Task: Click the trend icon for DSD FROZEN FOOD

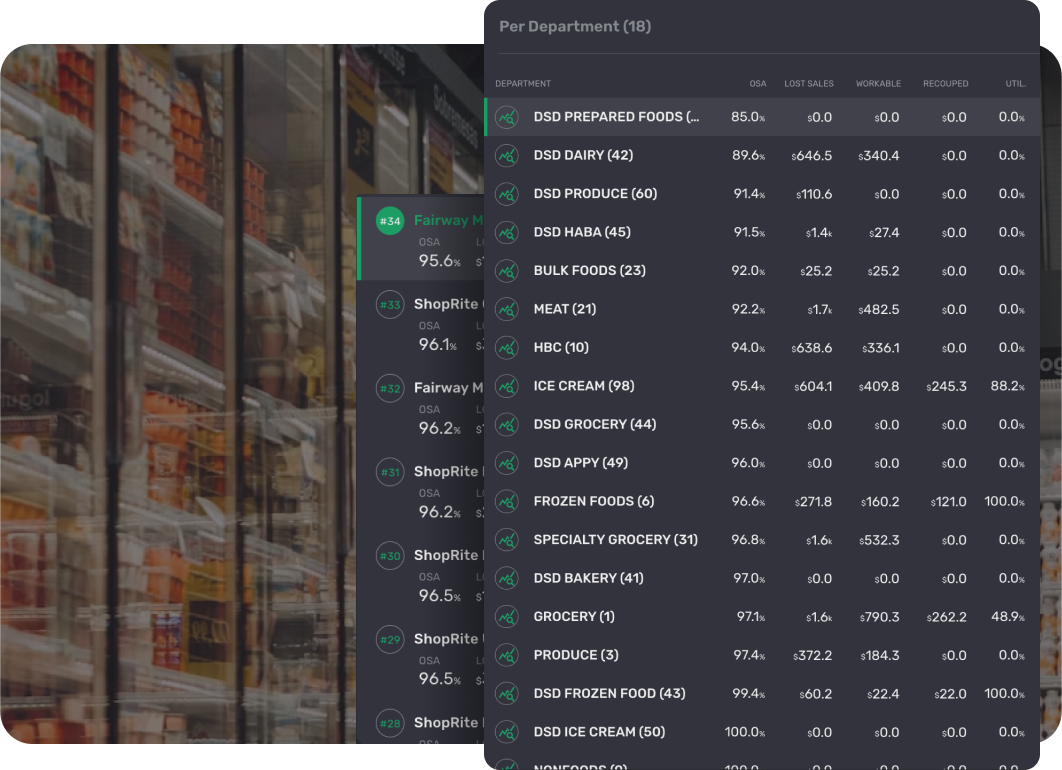Action: (x=506, y=693)
